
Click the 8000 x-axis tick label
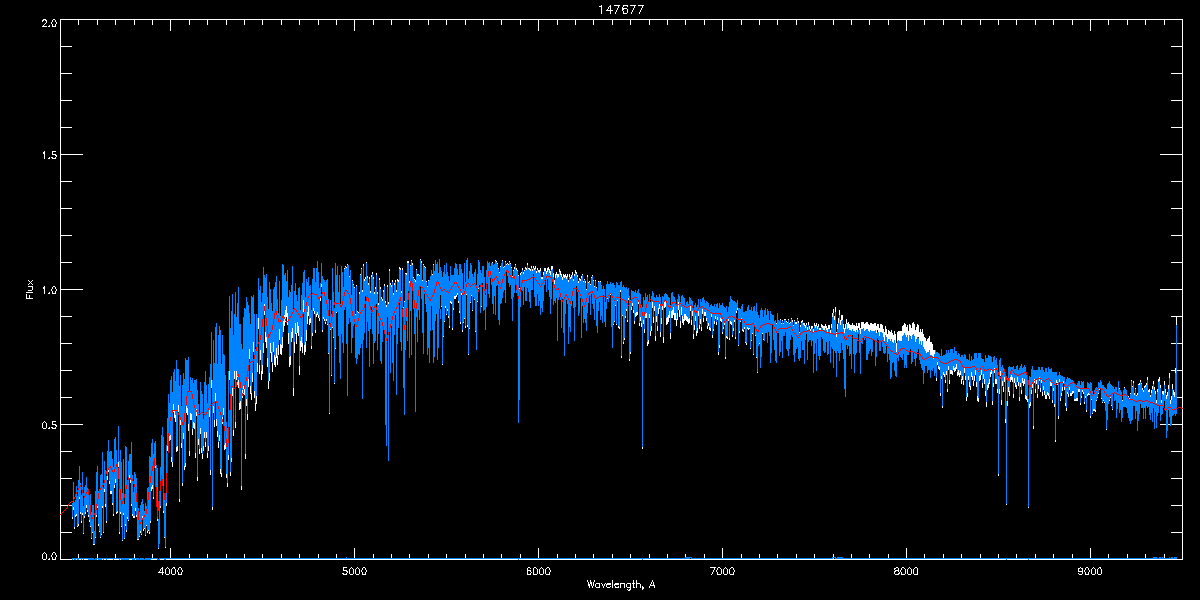pos(906,571)
